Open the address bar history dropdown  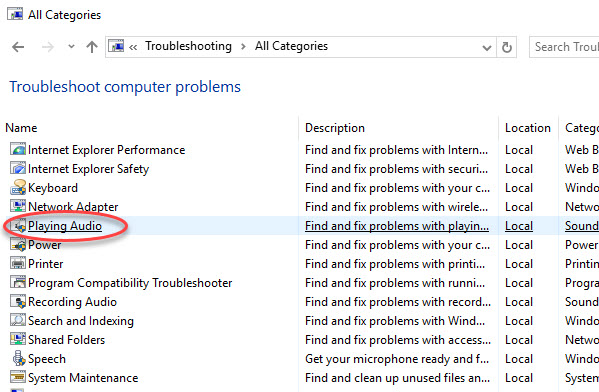point(487,47)
